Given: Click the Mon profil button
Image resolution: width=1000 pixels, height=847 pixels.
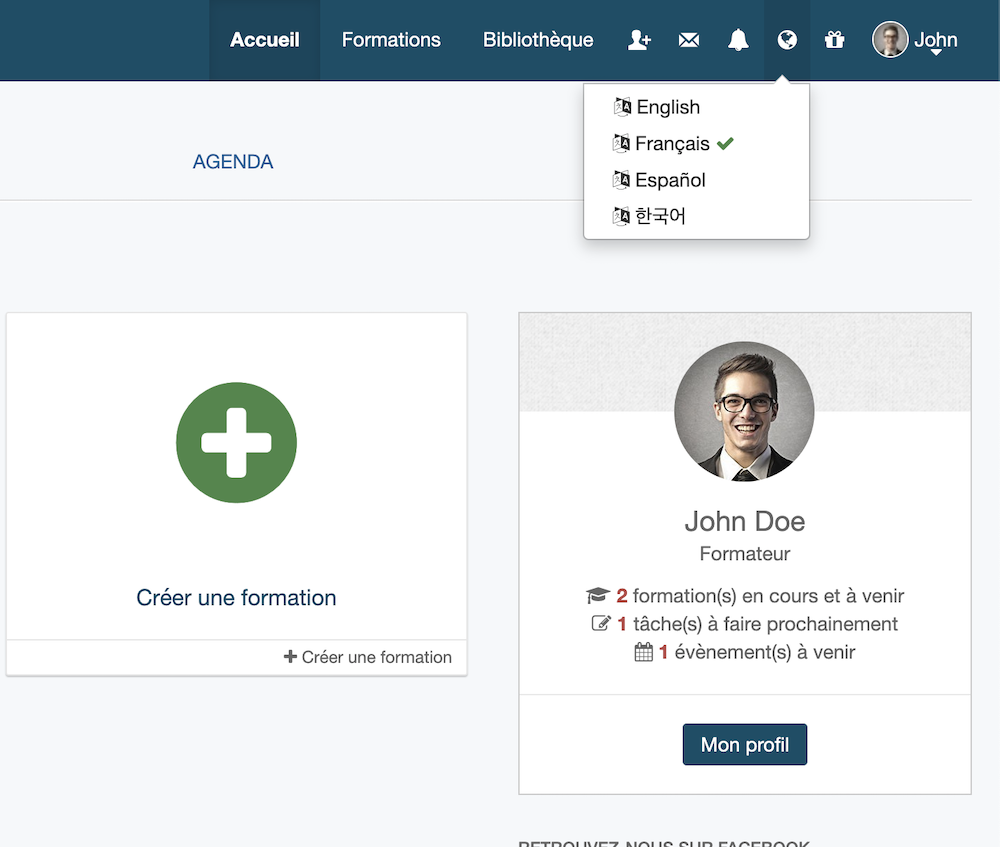Looking at the screenshot, I should (745, 745).
